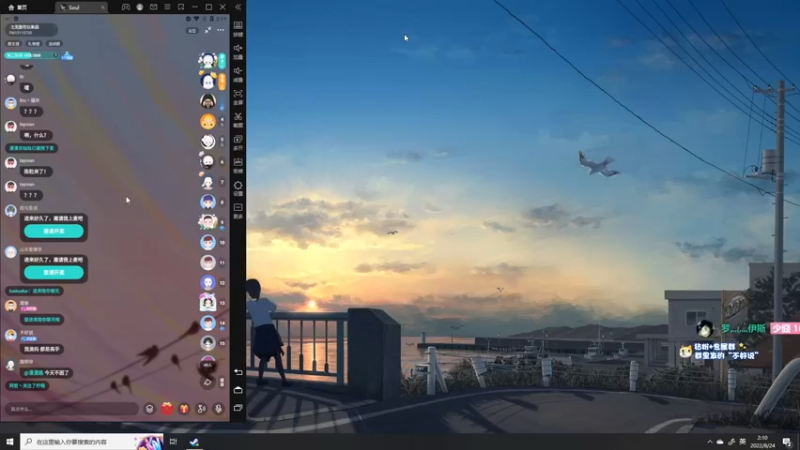Click the second tag under the room title
Image resolution: width=800 pixels, height=450 pixels.
coord(34,44)
